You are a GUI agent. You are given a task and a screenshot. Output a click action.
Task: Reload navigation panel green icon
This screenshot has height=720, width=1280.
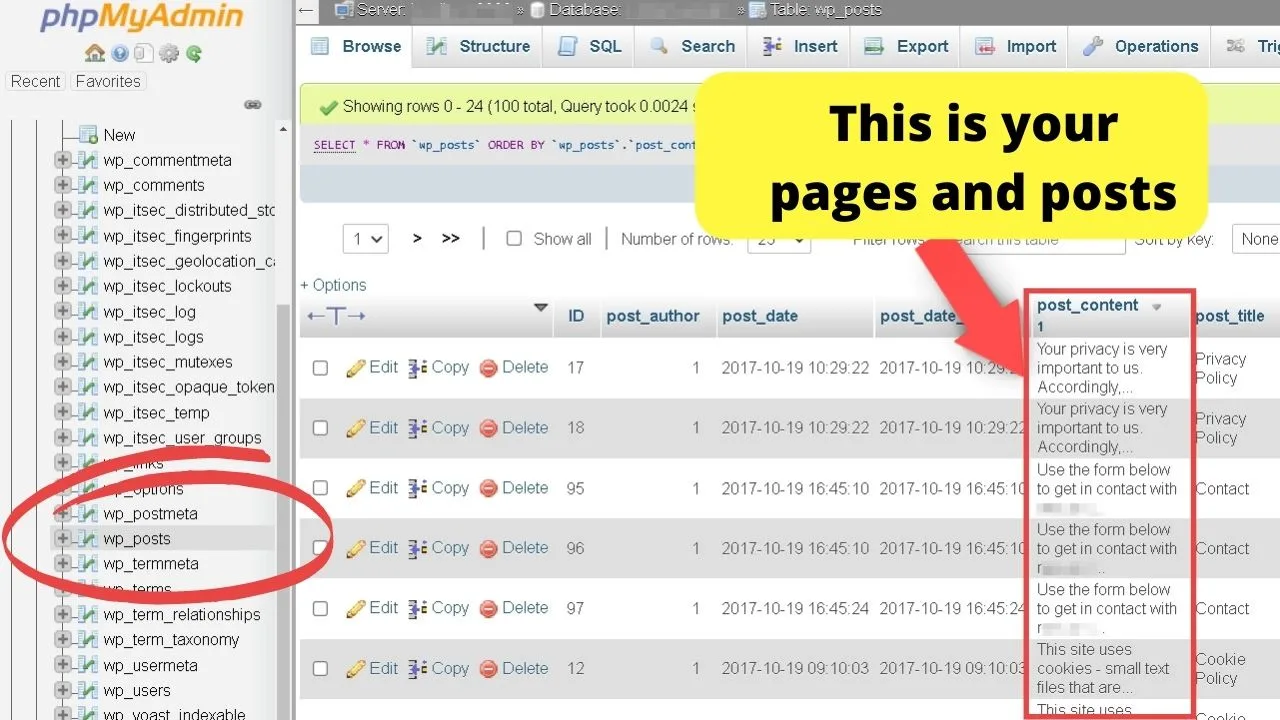[x=194, y=54]
